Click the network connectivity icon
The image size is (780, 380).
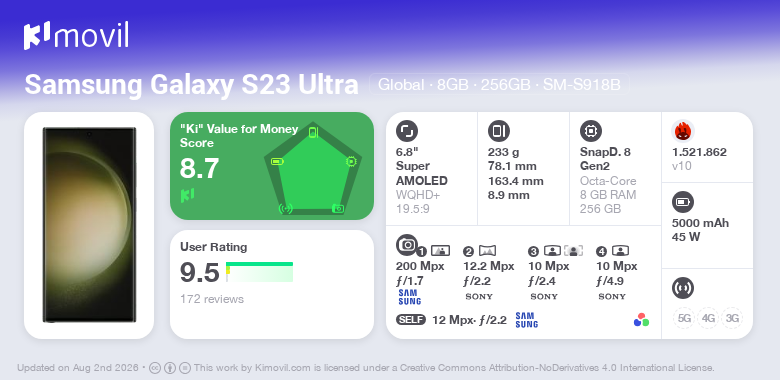click(683, 287)
